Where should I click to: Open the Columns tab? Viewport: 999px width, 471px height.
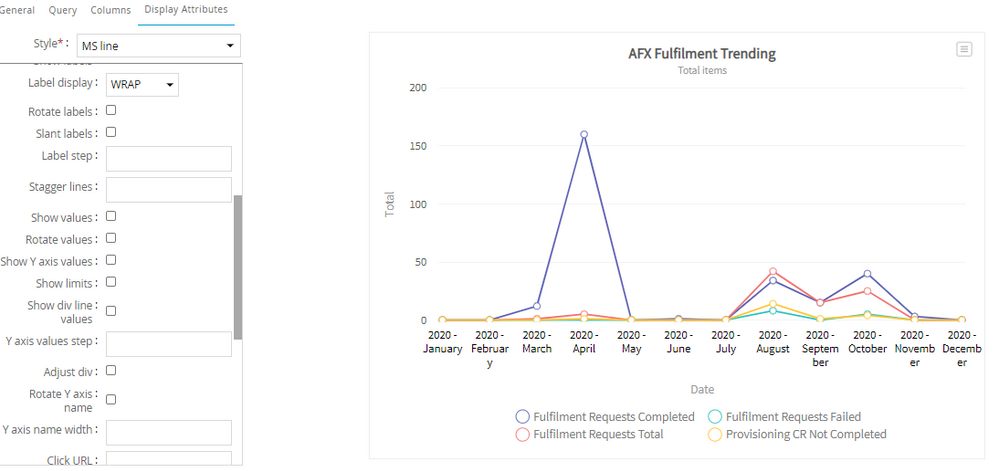point(110,10)
